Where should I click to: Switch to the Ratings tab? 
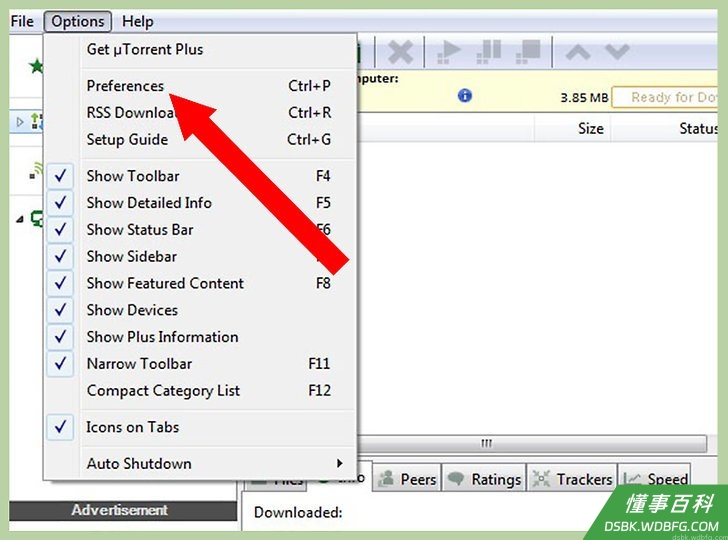click(484, 478)
